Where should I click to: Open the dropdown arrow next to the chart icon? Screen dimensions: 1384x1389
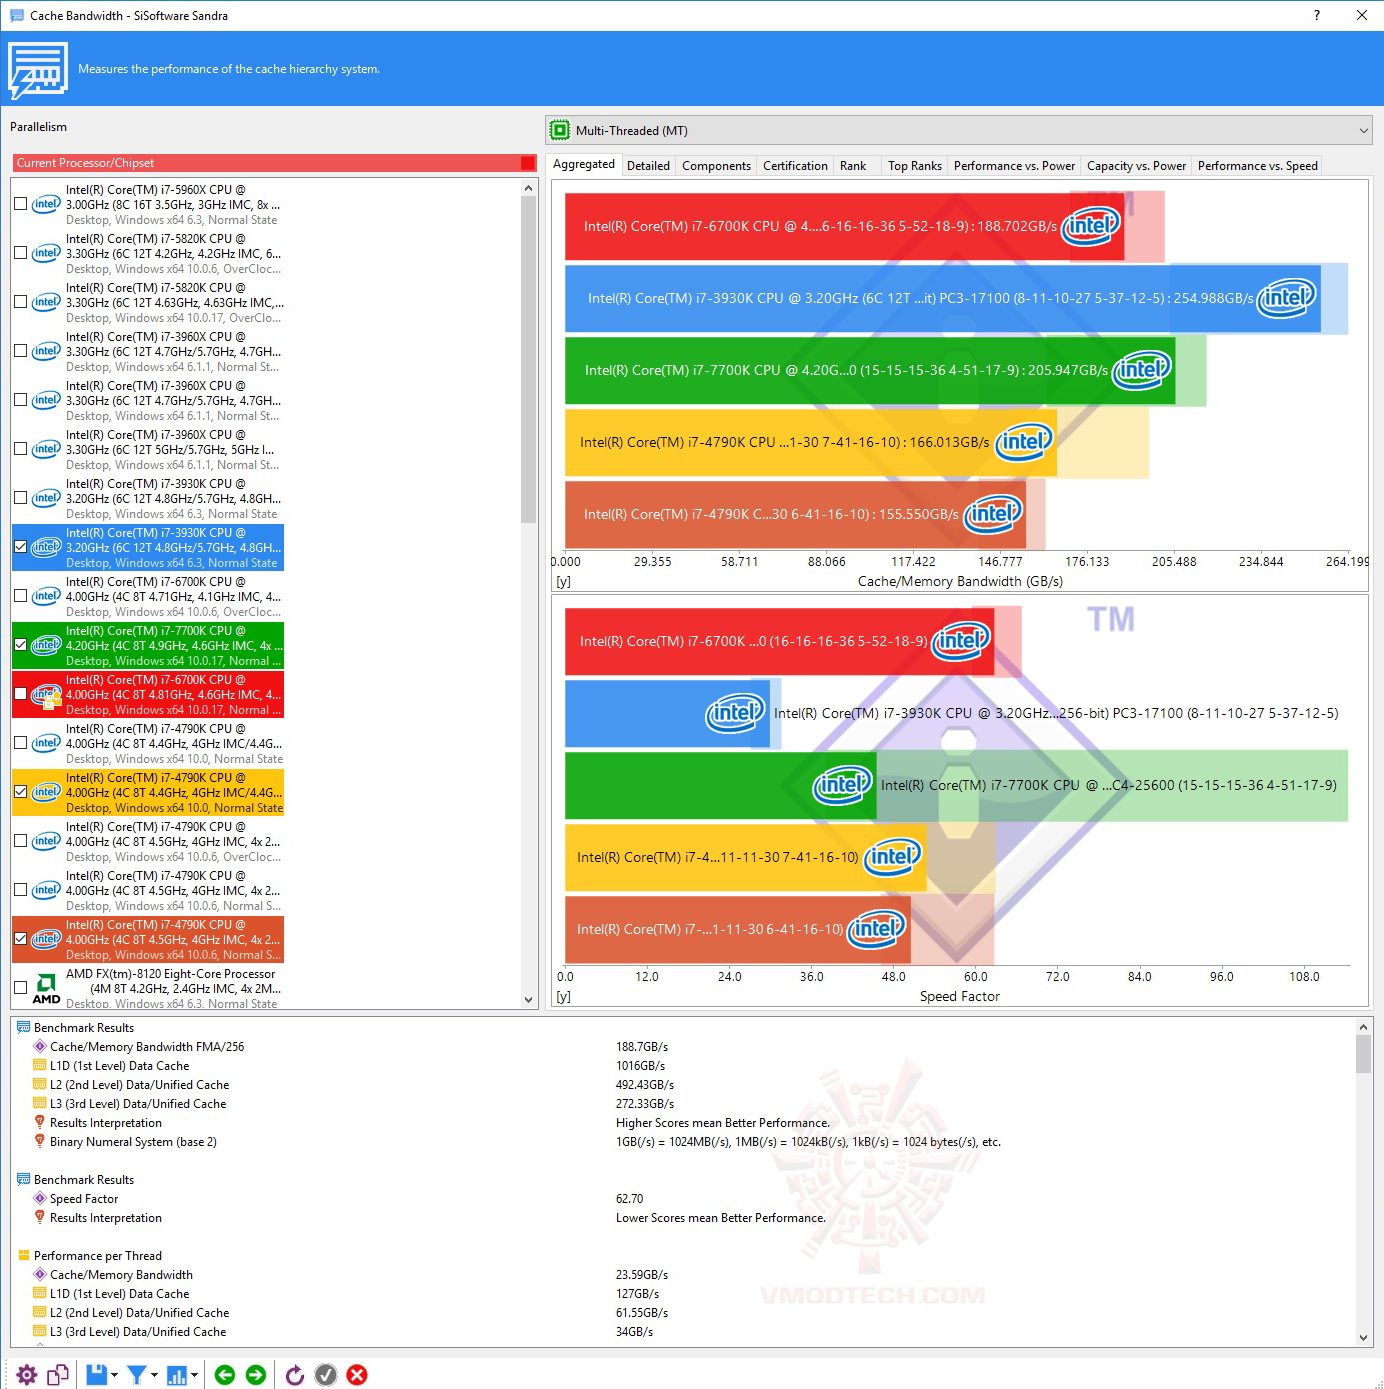click(x=194, y=1375)
